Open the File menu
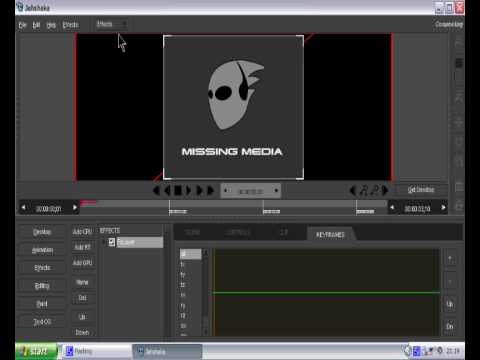This screenshot has height=360, width=480. (x=22, y=25)
